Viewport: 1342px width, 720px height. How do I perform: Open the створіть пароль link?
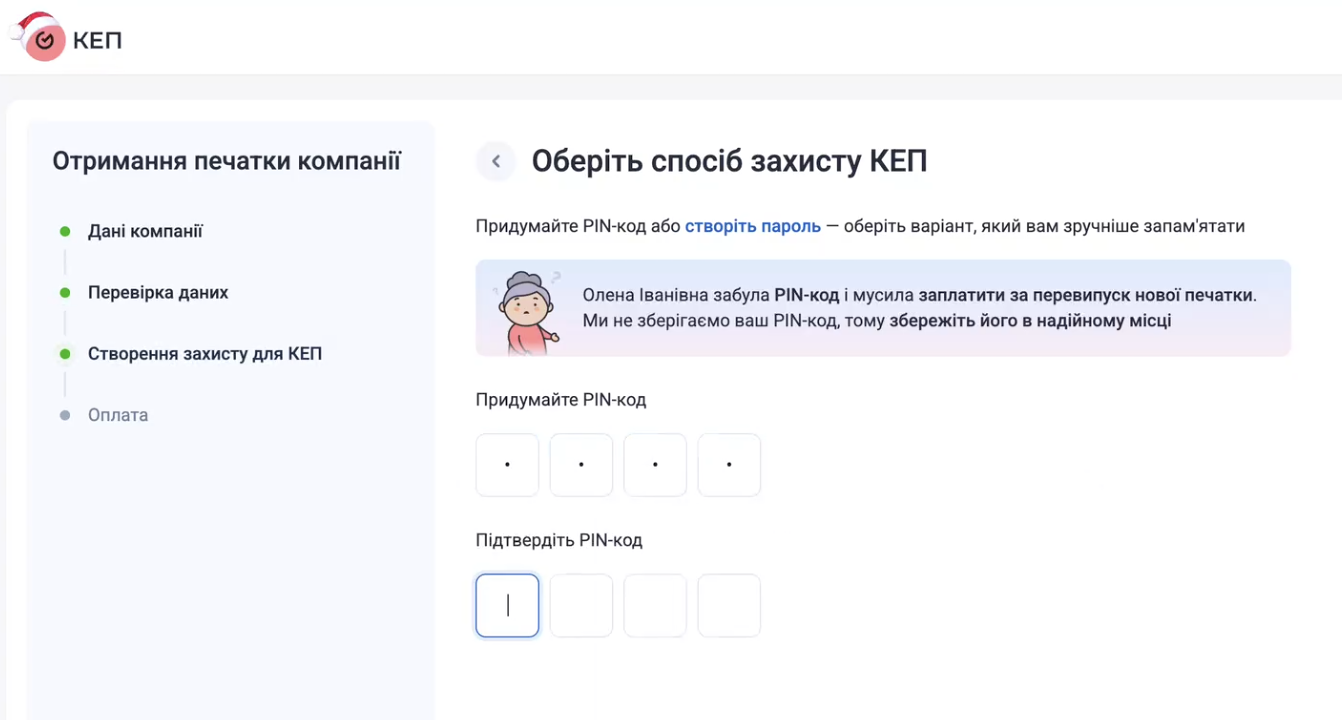[x=752, y=226]
